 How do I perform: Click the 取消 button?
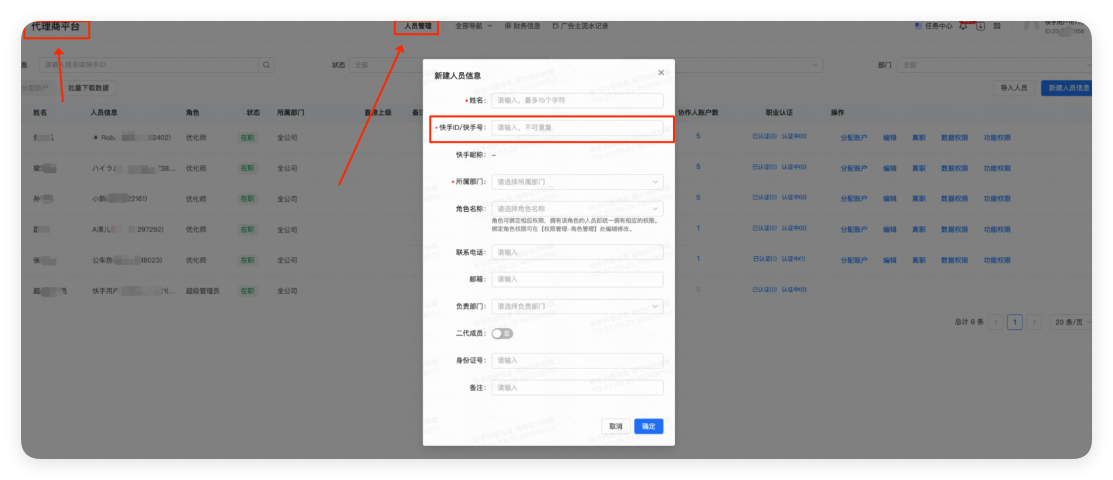(x=615, y=426)
